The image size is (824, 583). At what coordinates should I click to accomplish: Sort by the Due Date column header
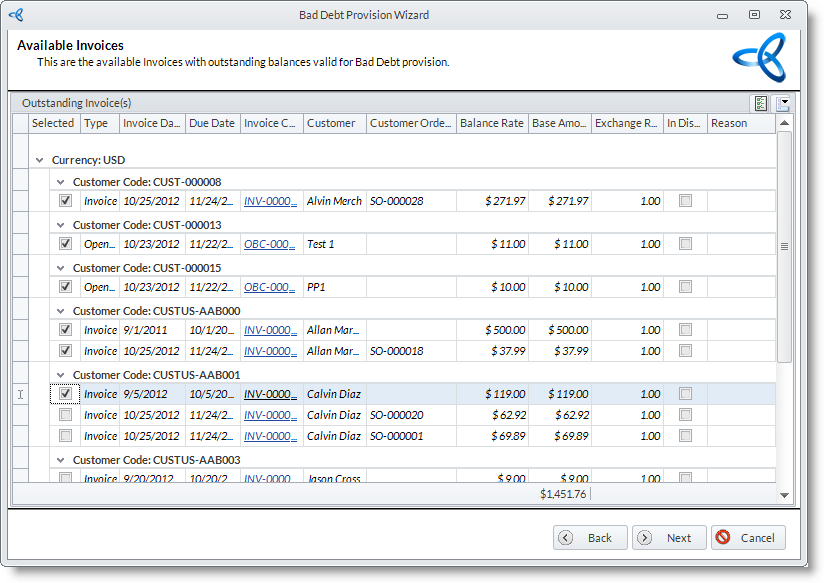pos(211,123)
